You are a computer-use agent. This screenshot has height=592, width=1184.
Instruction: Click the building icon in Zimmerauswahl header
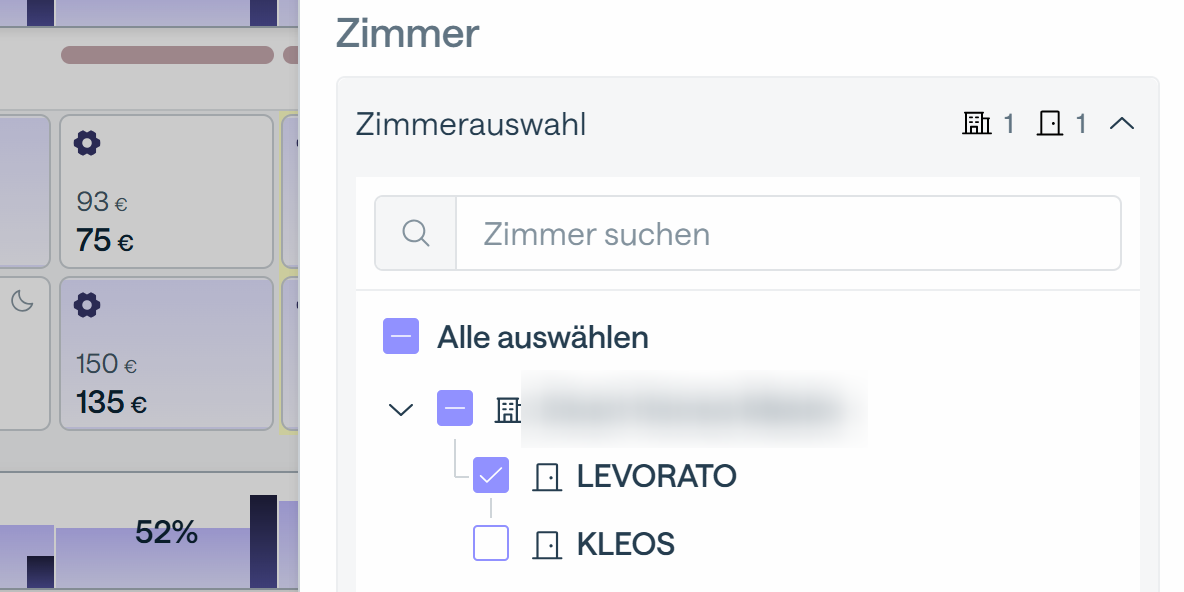[976, 124]
